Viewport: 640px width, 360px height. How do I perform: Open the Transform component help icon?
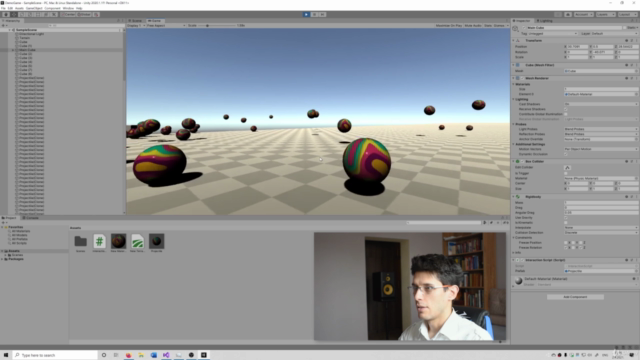click(x=627, y=40)
